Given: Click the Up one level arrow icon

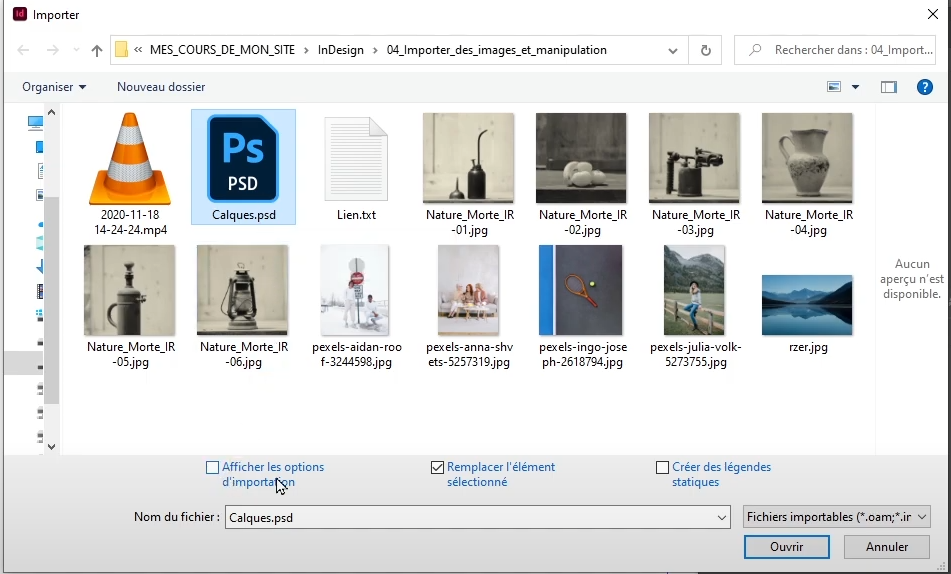Looking at the screenshot, I should coord(97,50).
